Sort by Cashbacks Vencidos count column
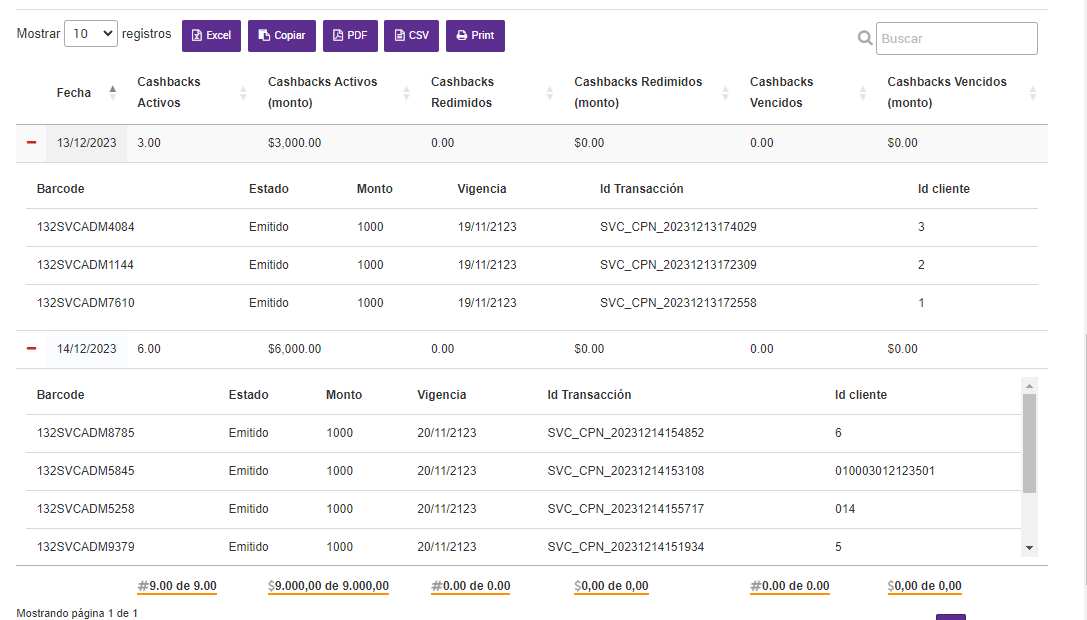This screenshot has width=1087, height=620. coord(863,92)
